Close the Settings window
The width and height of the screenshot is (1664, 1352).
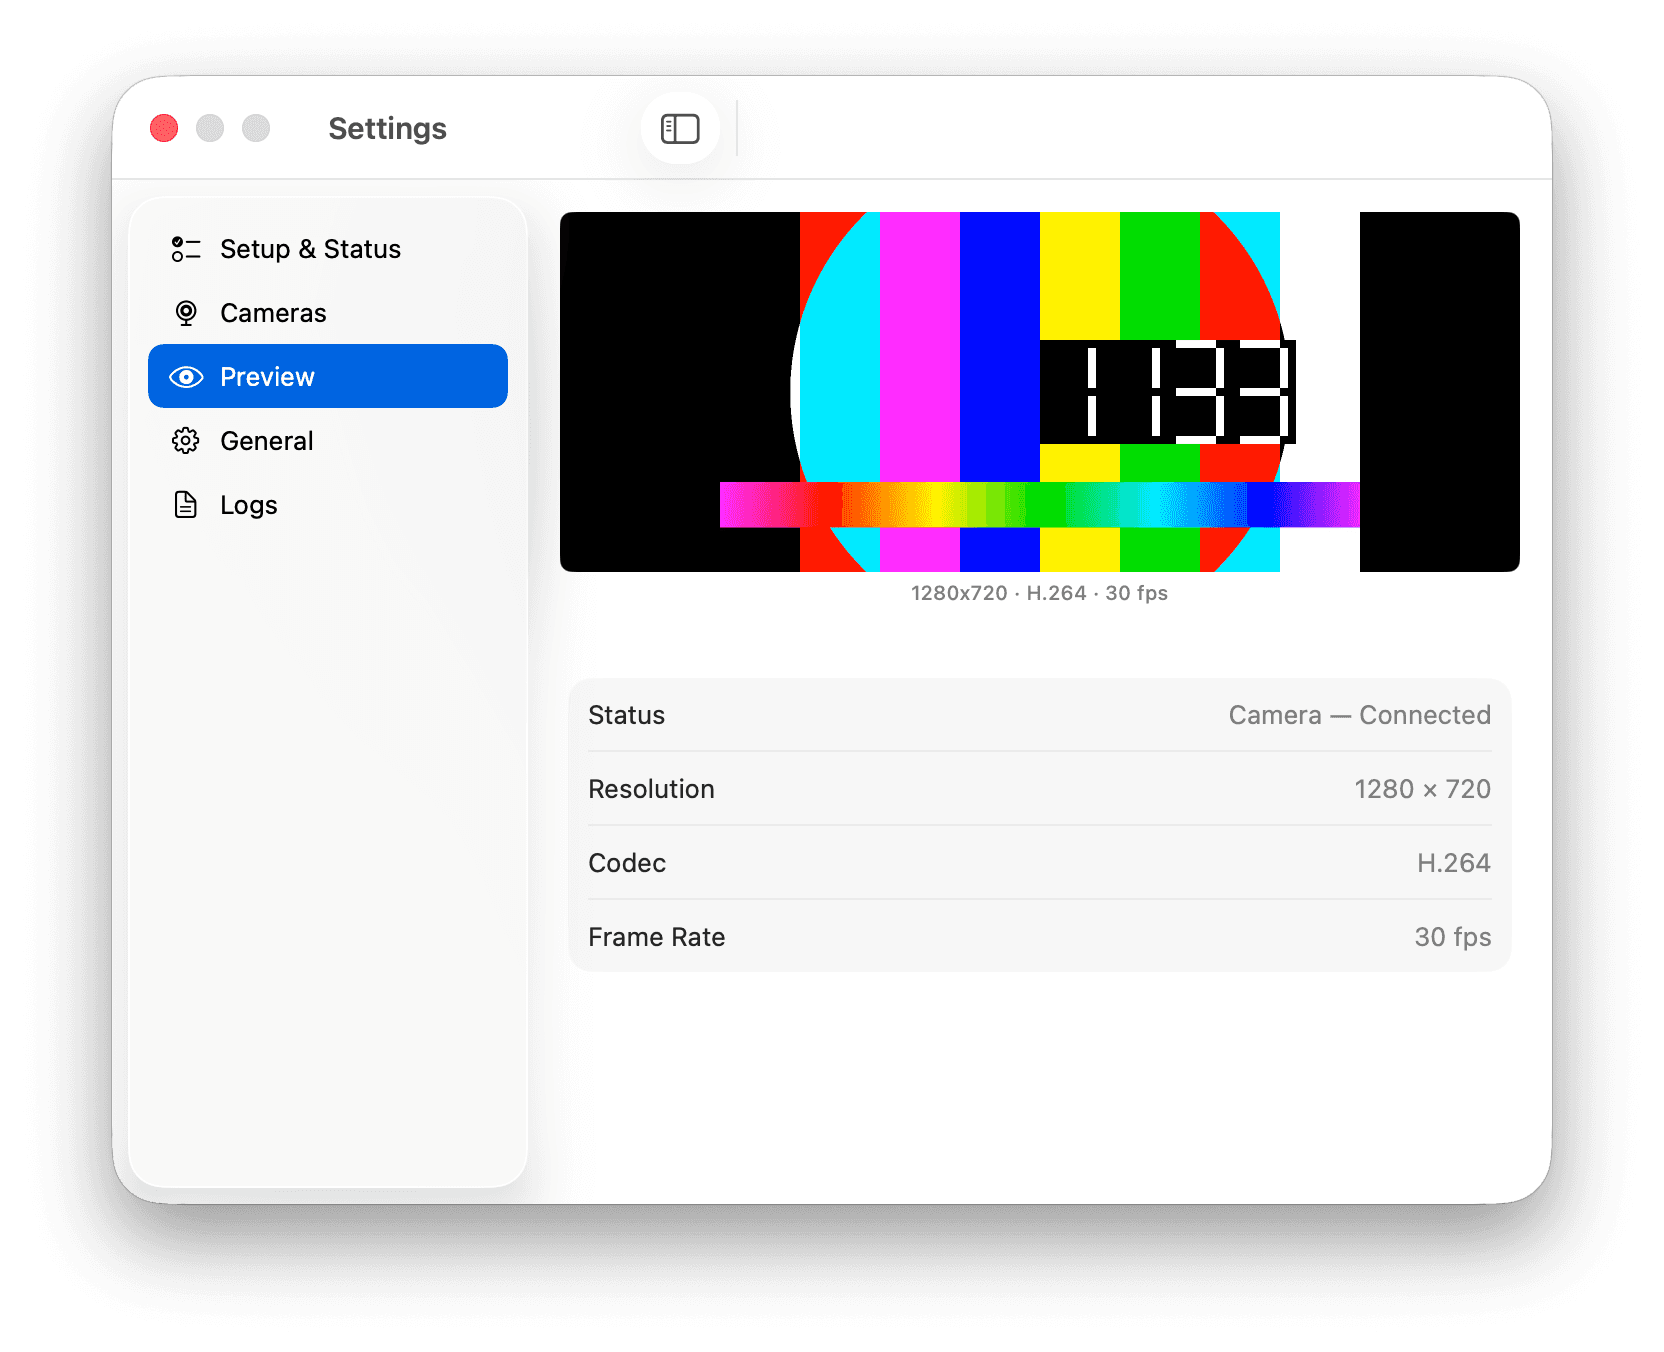click(x=164, y=128)
